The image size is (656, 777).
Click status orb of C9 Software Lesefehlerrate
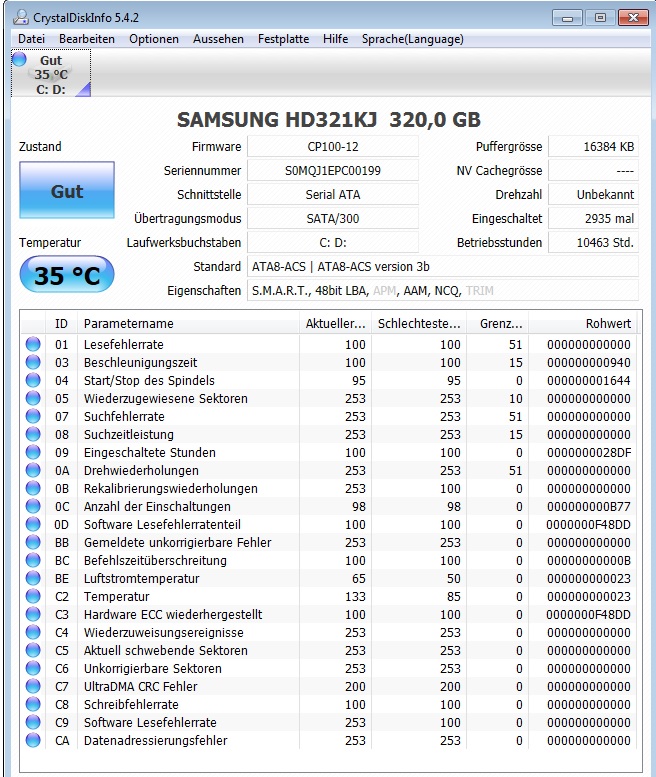pos(33,722)
